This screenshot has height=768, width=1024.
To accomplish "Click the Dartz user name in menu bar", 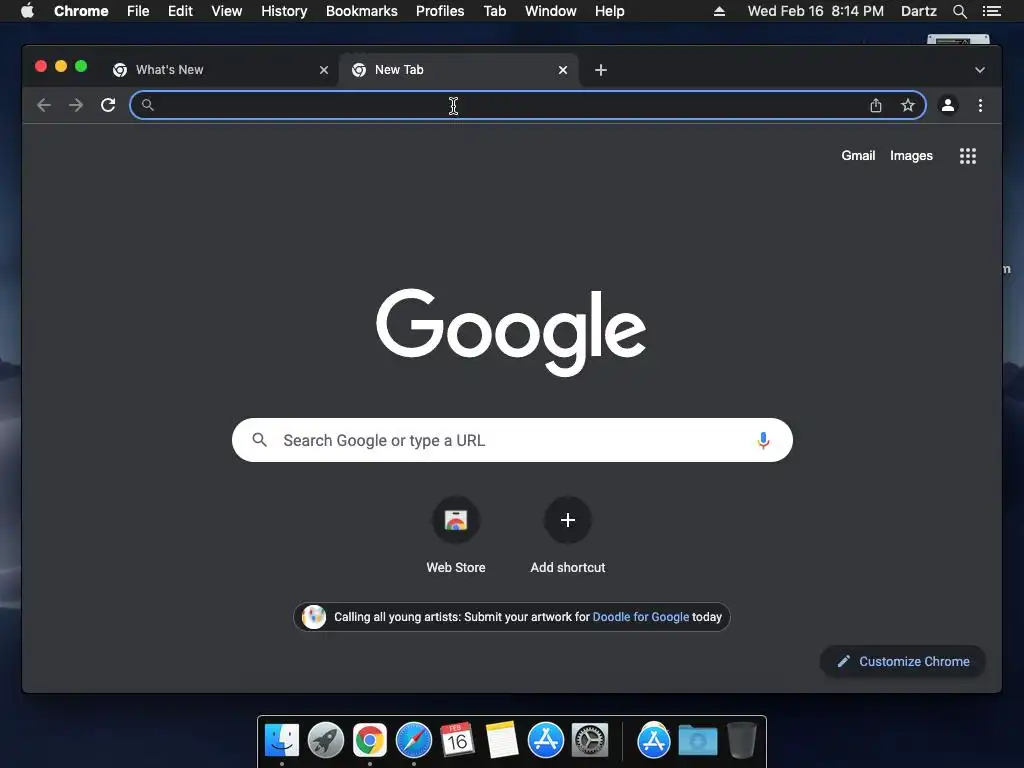I will click(x=918, y=11).
